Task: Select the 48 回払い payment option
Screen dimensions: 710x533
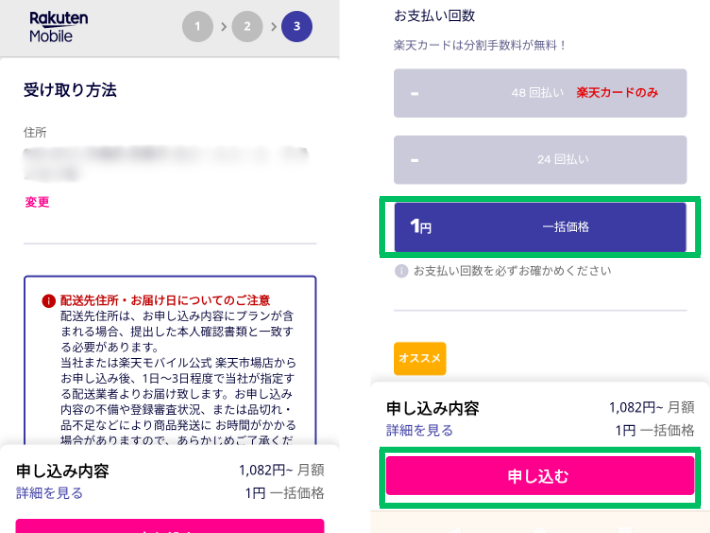Action: pos(540,93)
